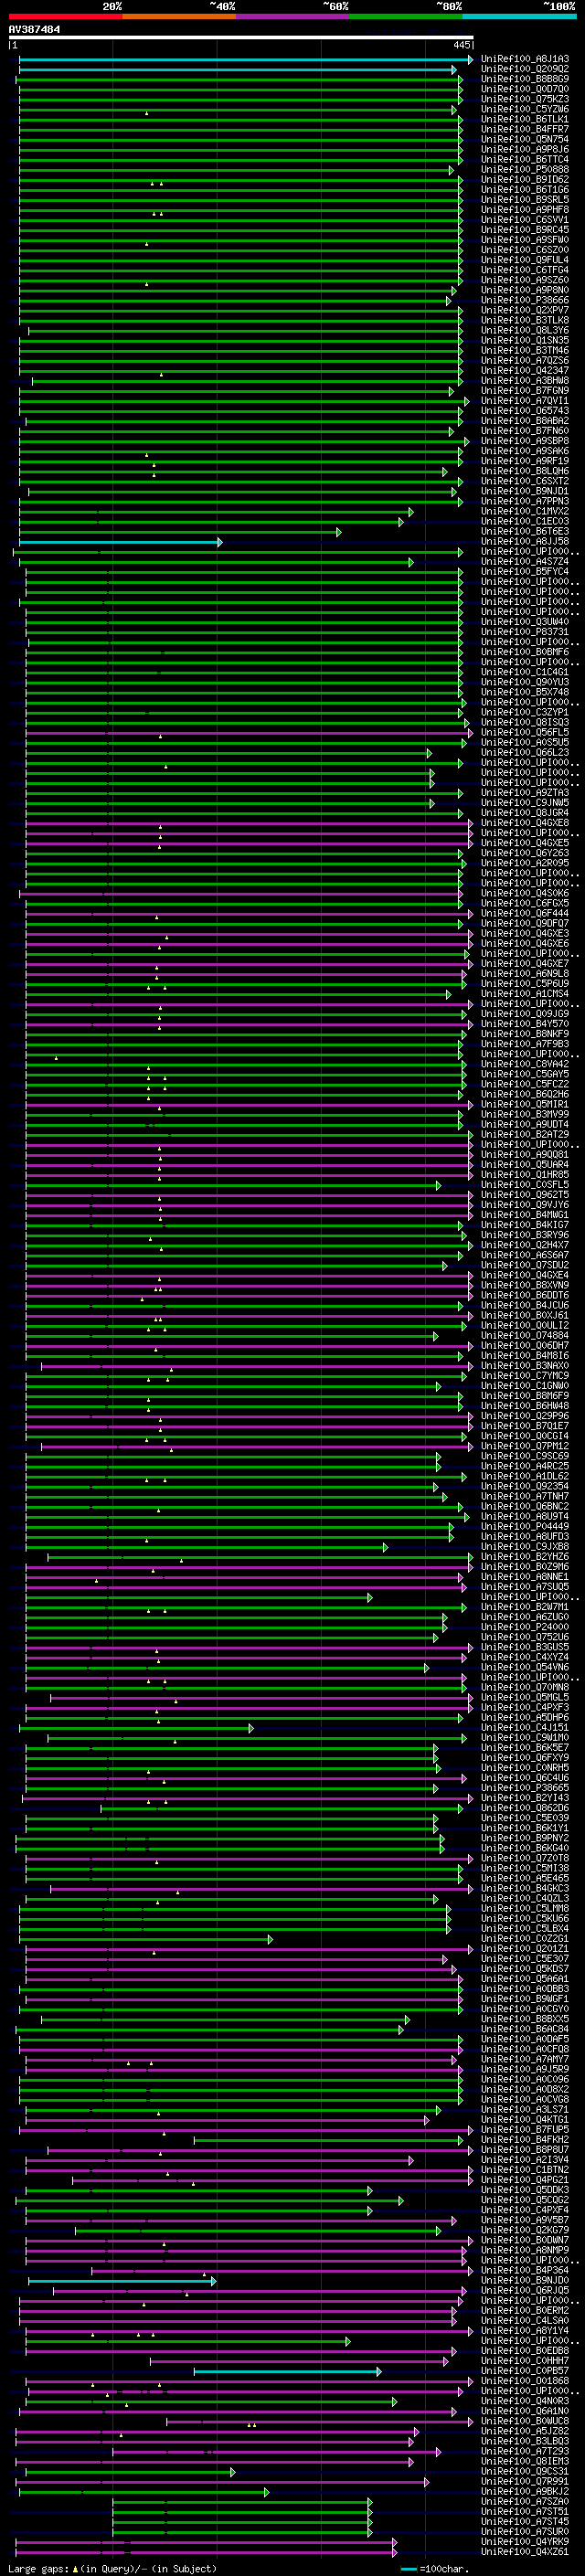Select hit UniRef100_A7SUR0
This screenshot has width=585, height=2576.
coord(525,2531)
